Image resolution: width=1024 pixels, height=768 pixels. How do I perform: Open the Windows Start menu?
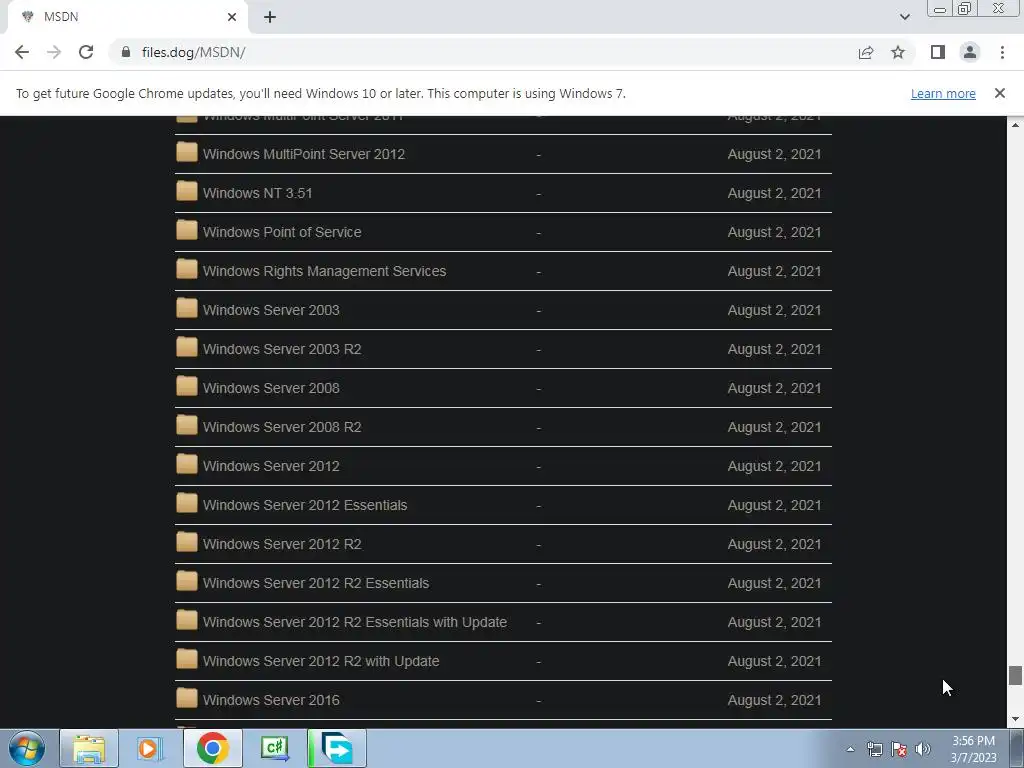(27, 748)
